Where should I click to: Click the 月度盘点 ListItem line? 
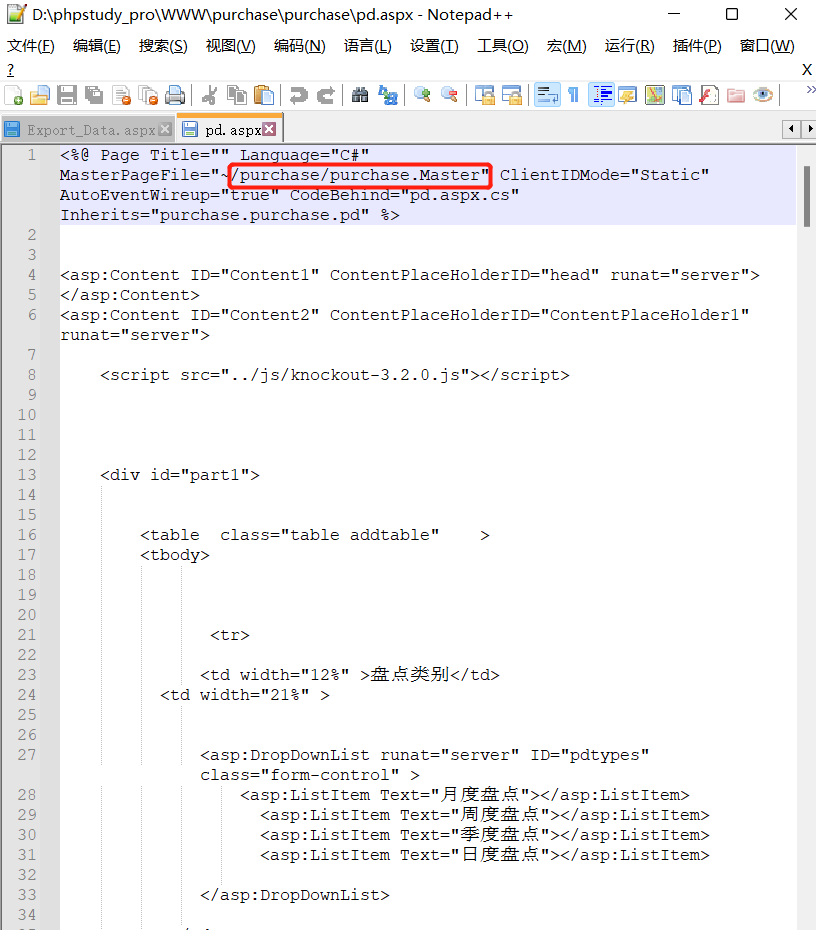465,795
